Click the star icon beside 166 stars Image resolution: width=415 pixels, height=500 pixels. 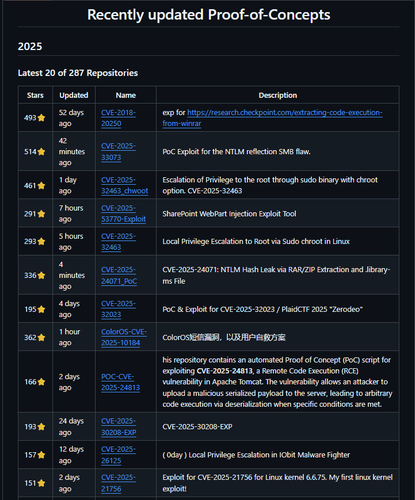[x=41, y=382]
